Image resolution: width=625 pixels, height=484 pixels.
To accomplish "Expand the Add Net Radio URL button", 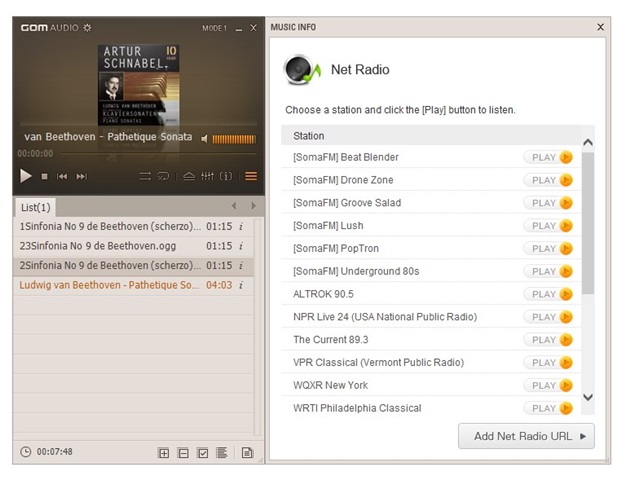I will [x=526, y=436].
